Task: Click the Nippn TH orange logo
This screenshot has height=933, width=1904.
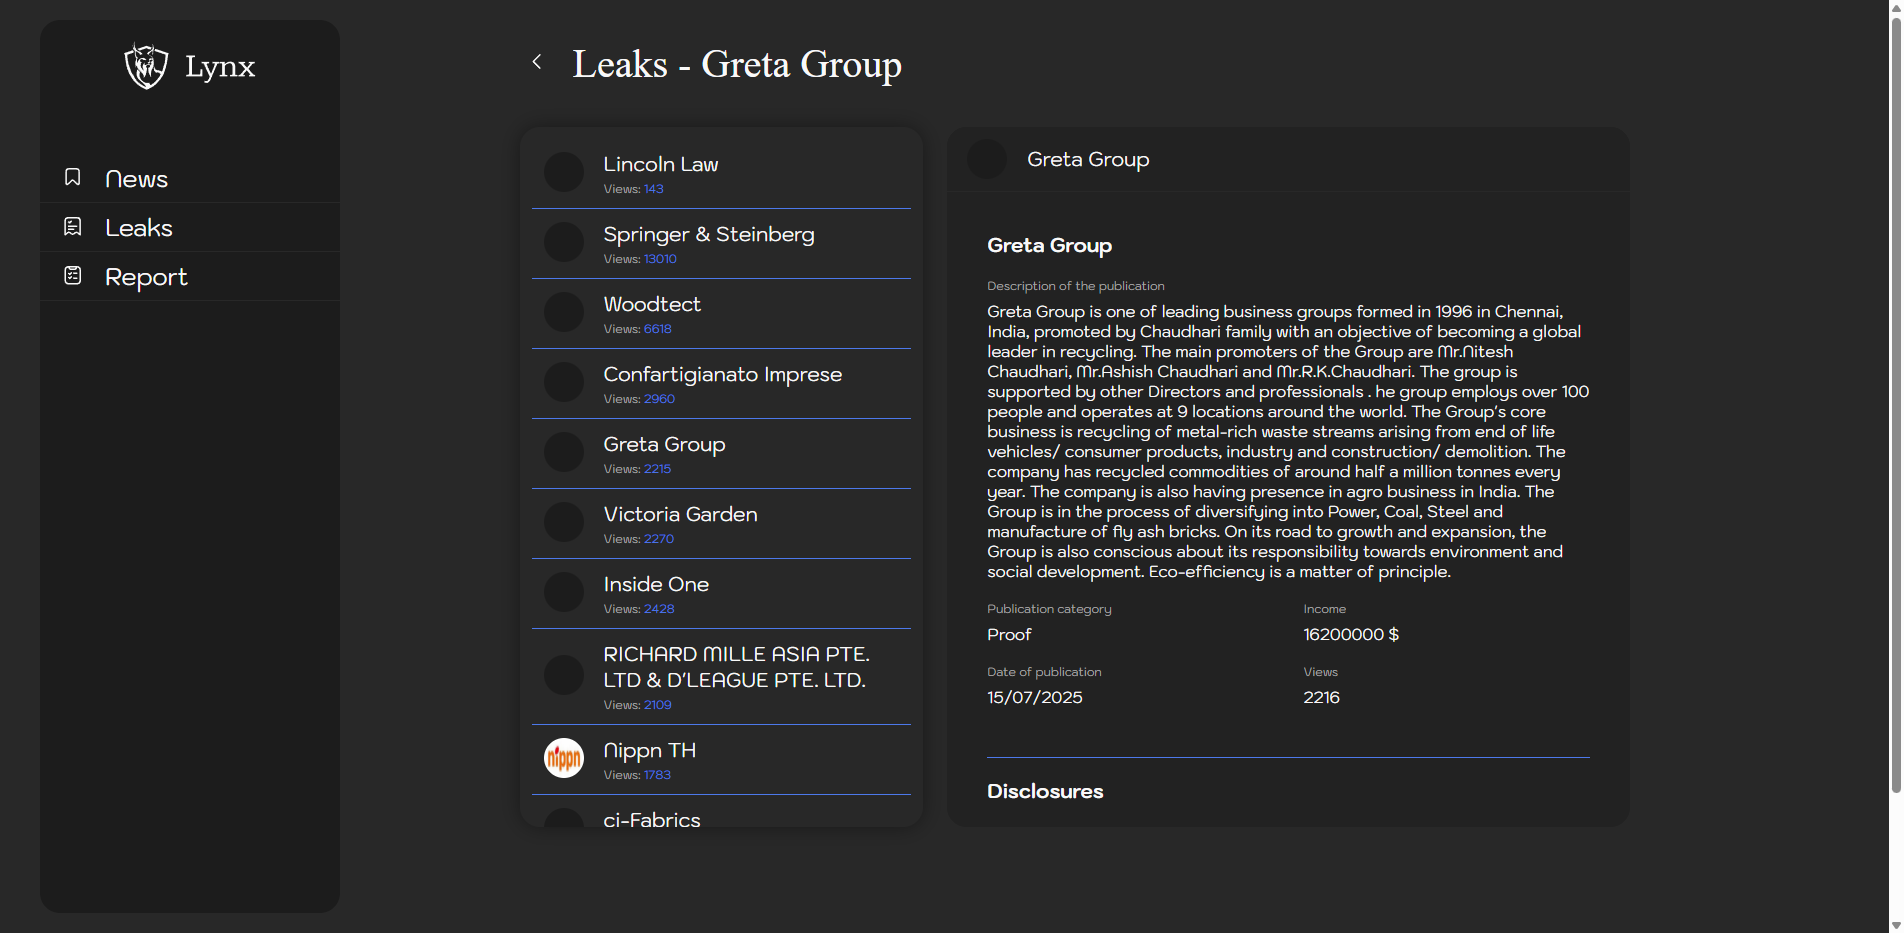Action: (x=564, y=758)
